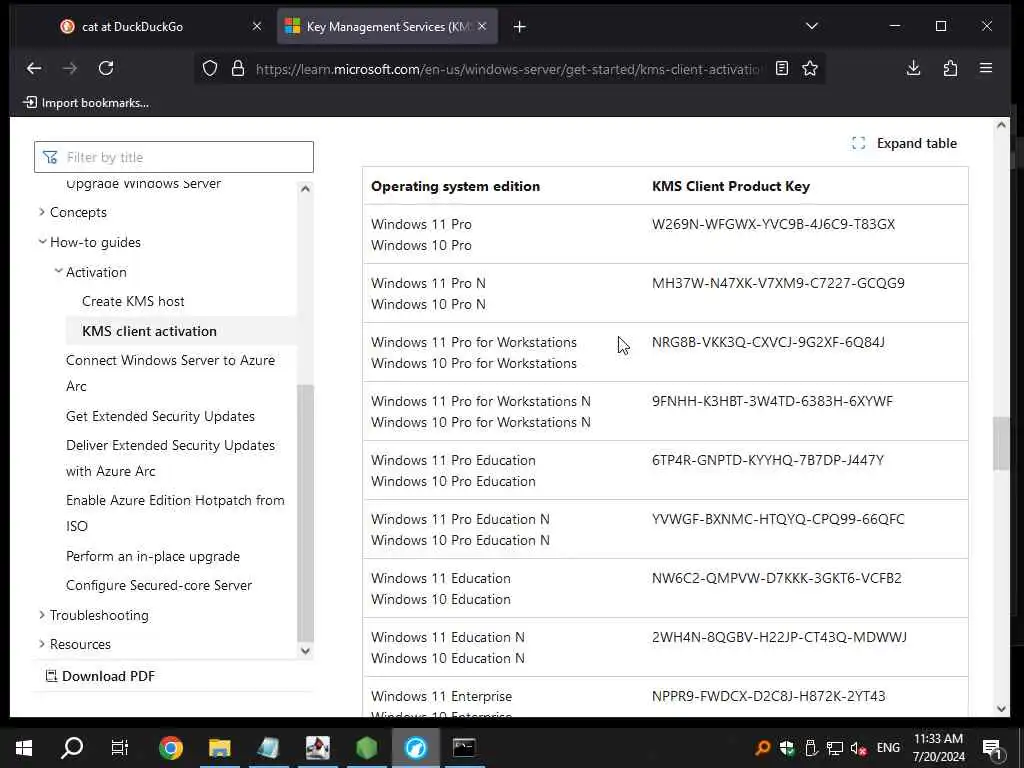Expand the Concepts tree node
Viewport: 1024px width, 768px height.
tap(42, 212)
